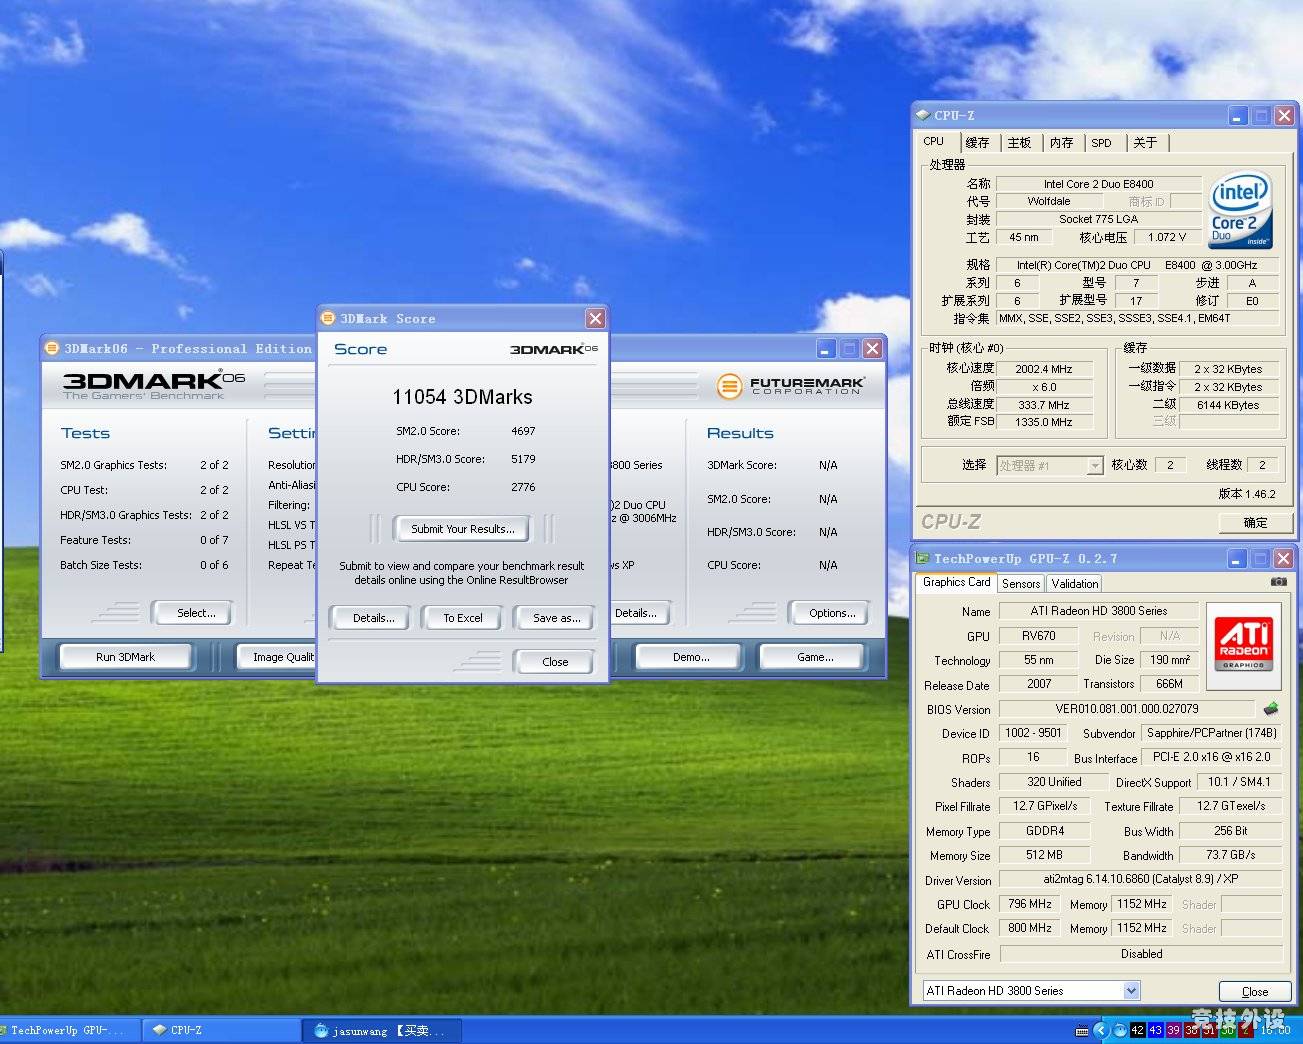Switch to the 主板 tab in CPU-Z

click(1019, 143)
